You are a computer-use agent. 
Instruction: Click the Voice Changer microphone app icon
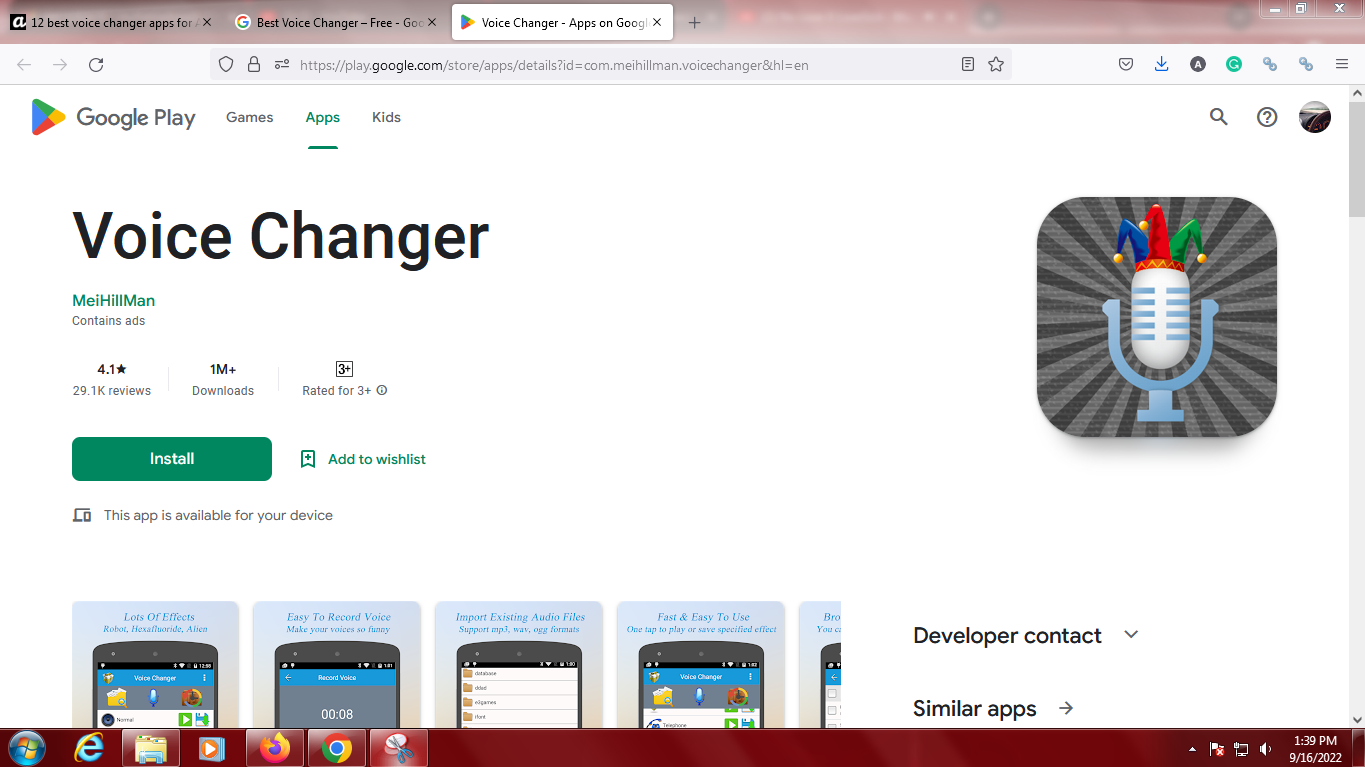click(1157, 317)
